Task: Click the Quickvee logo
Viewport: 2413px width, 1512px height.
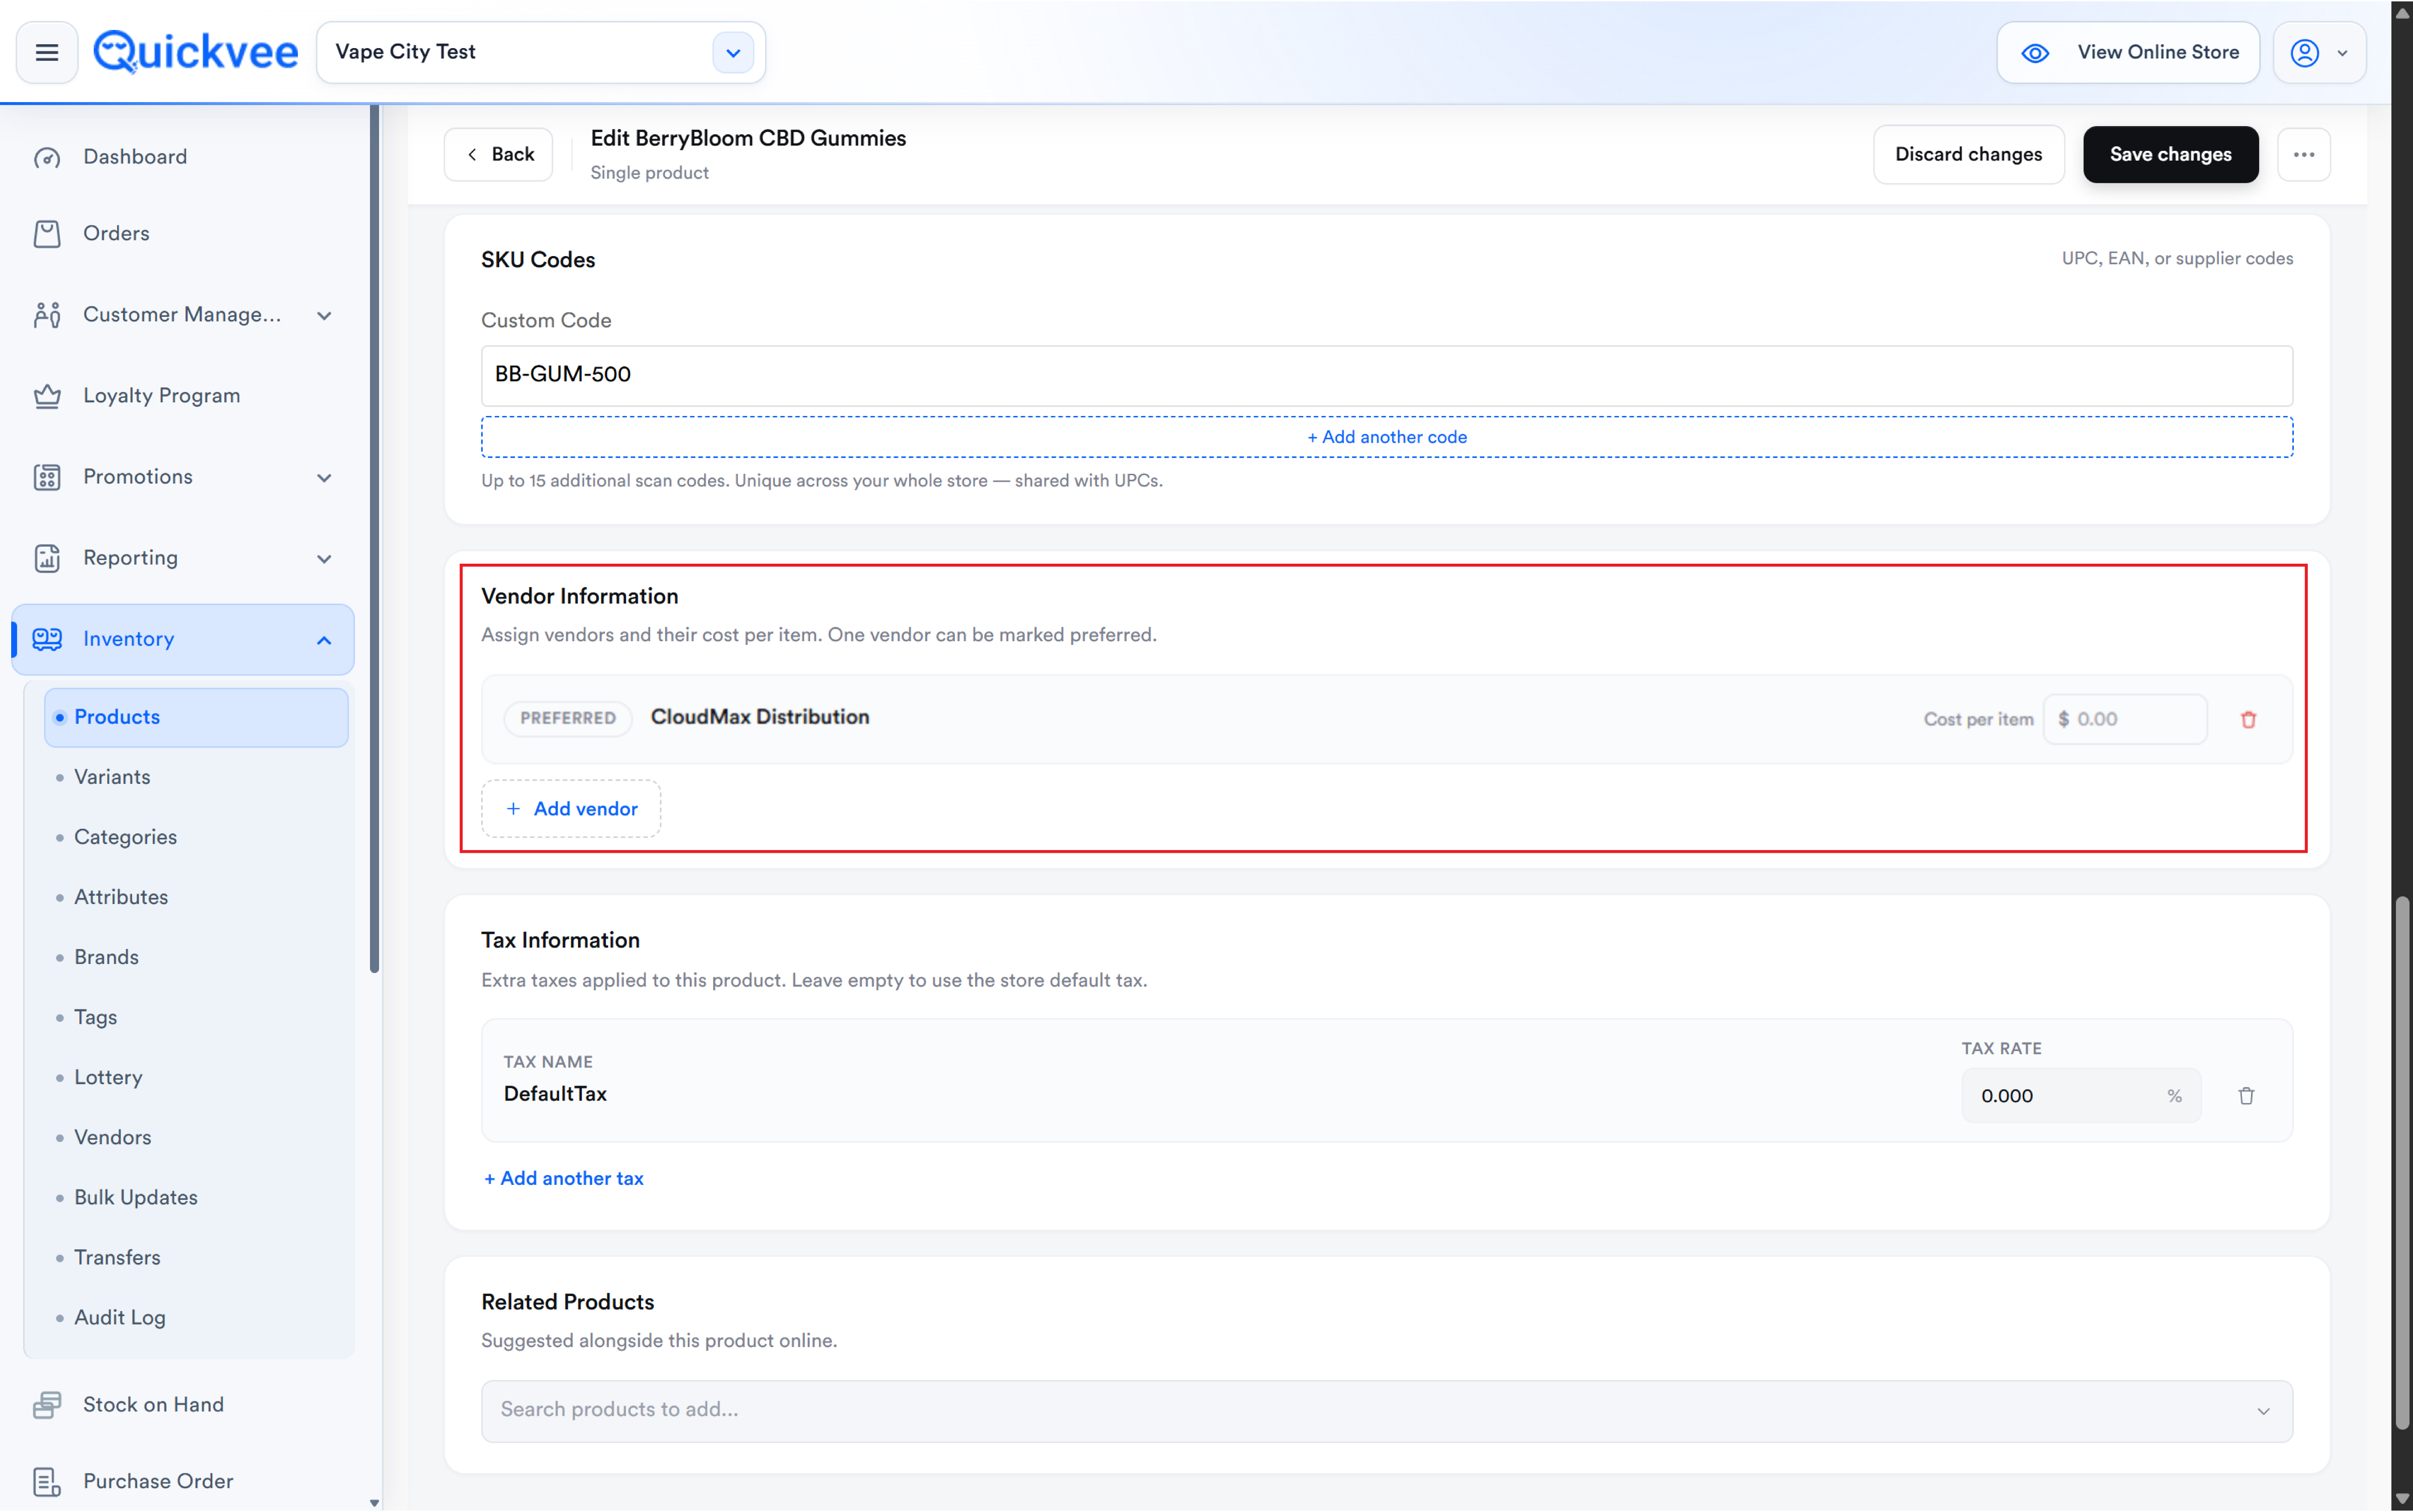Action: coord(196,52)
